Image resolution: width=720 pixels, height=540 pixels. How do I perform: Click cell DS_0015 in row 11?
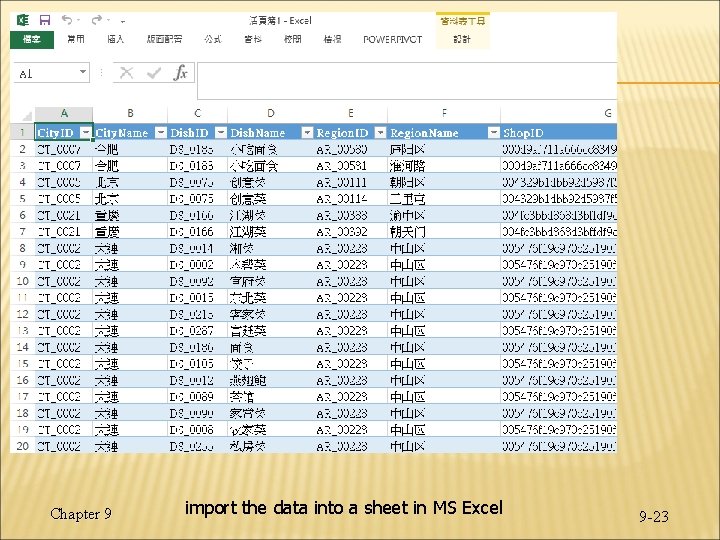[x=197, y=298]
